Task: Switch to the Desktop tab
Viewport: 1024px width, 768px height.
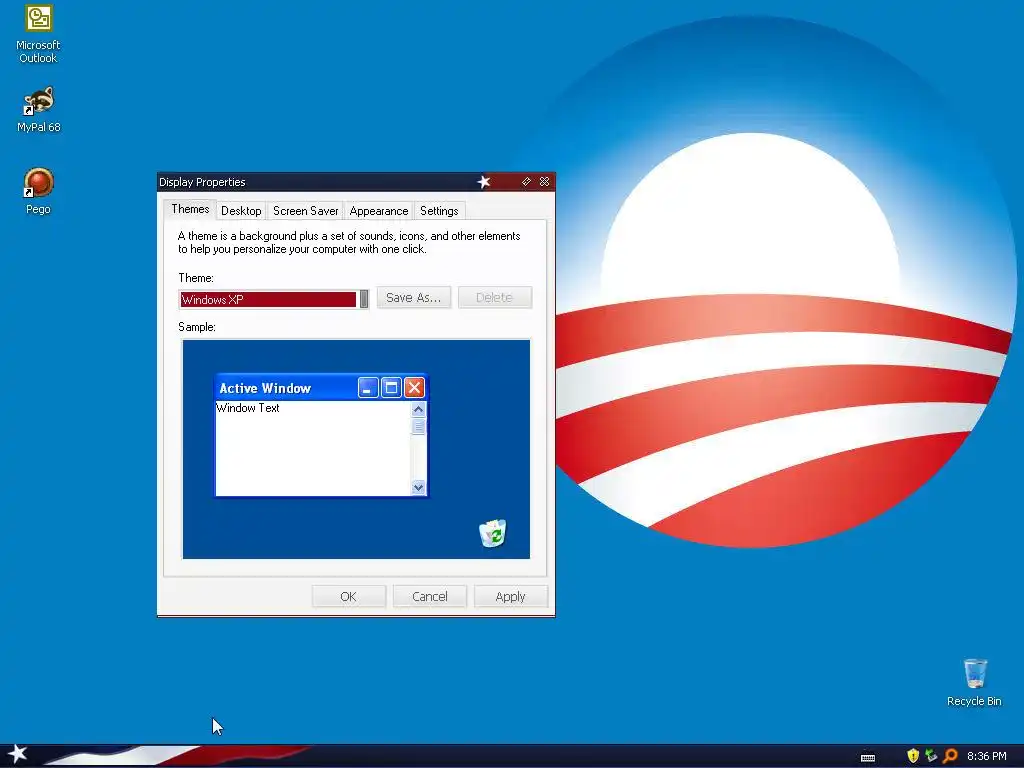Action: click(241, 211)
